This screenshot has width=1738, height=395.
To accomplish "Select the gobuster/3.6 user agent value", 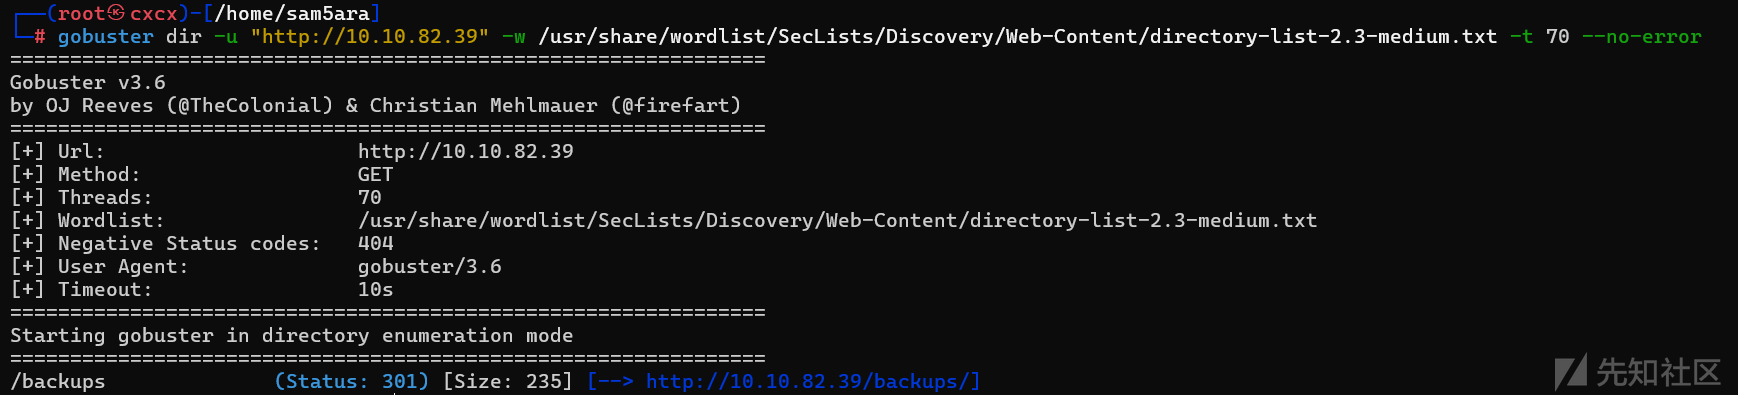I will click(x=430, y=266).
